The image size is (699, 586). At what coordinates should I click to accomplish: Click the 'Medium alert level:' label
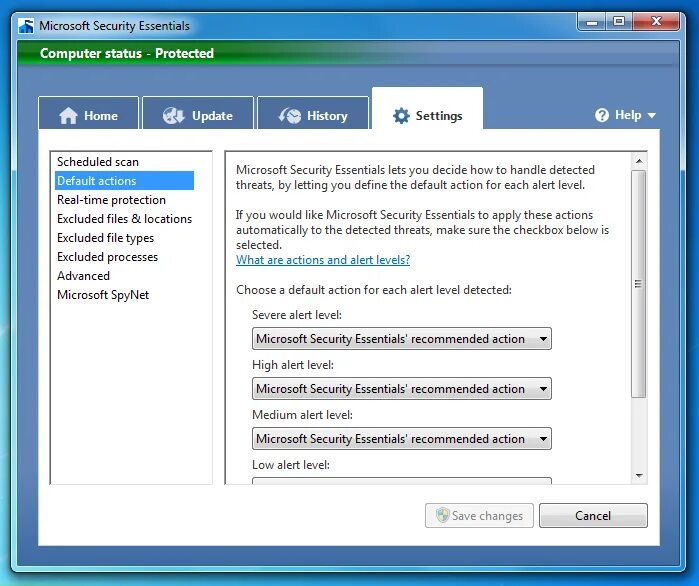point(302,415)
